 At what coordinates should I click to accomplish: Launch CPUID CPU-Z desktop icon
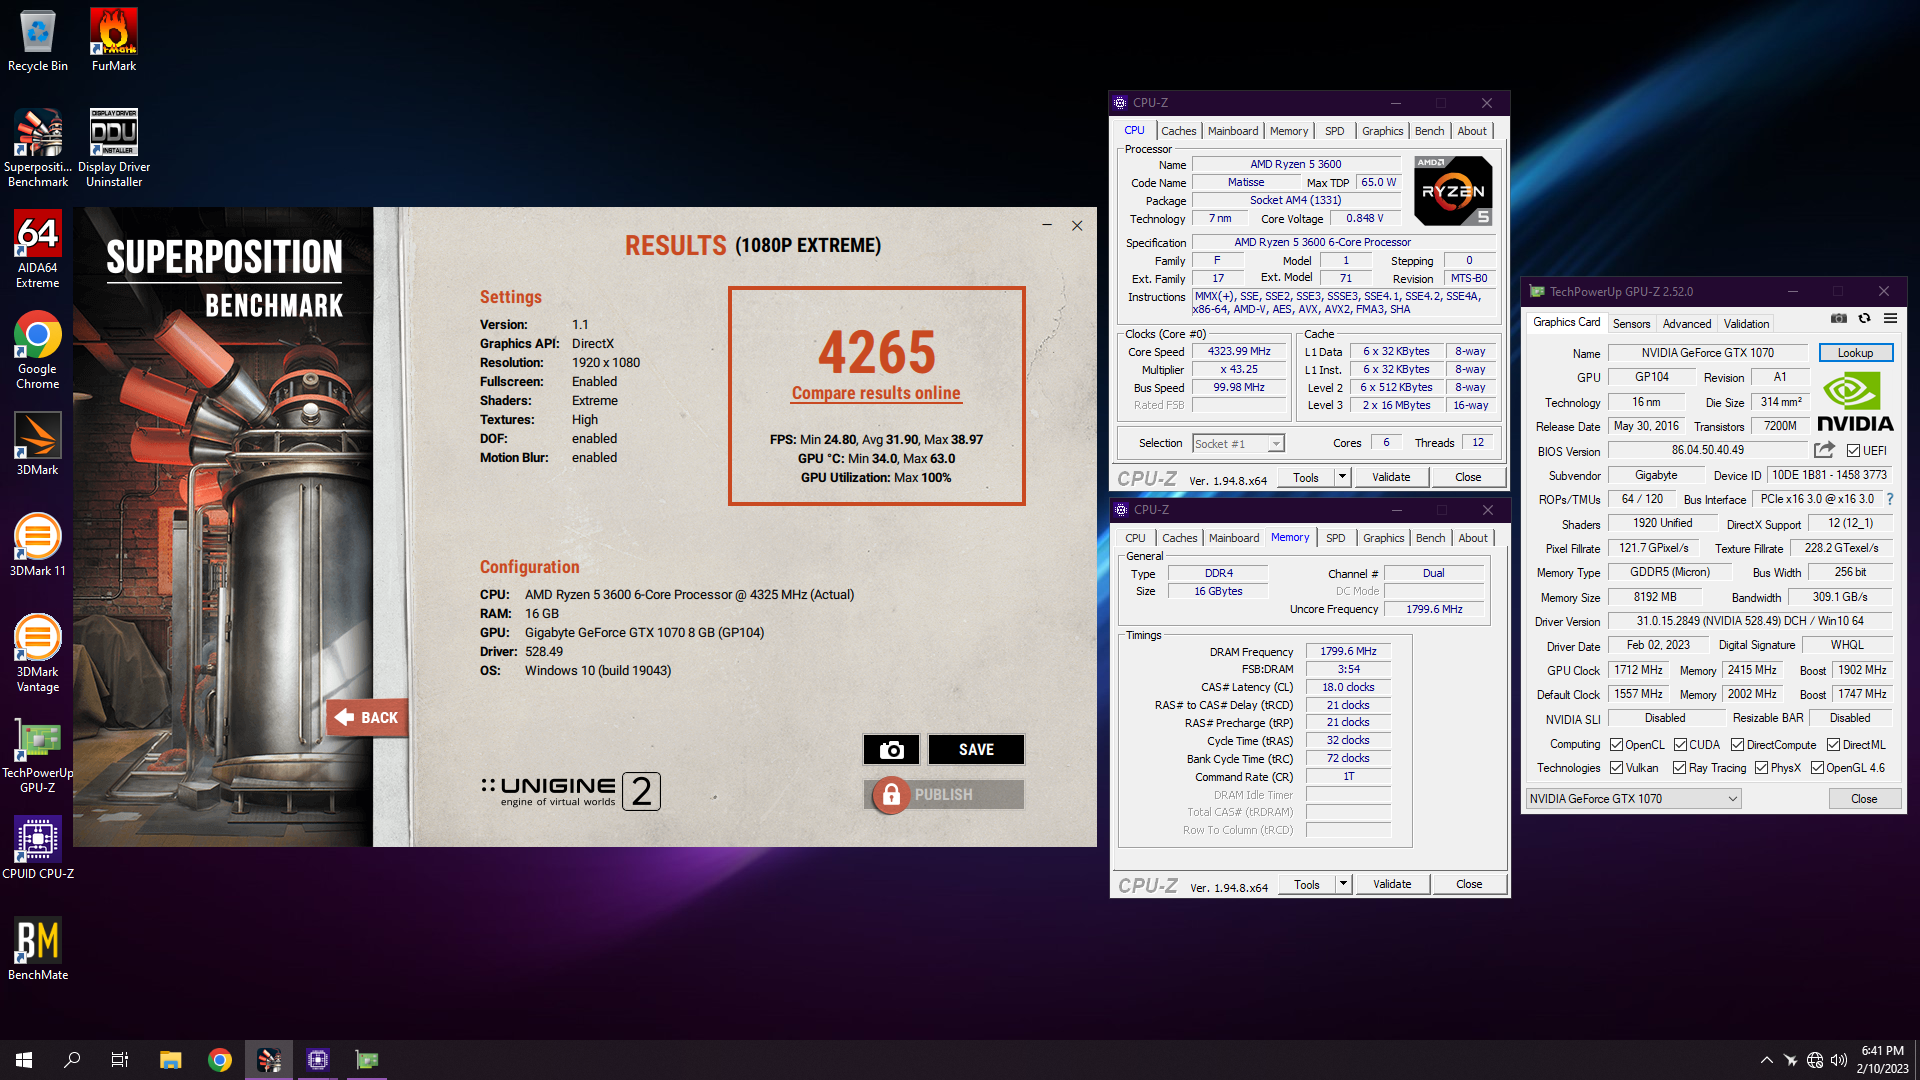[x=38, y=848]
